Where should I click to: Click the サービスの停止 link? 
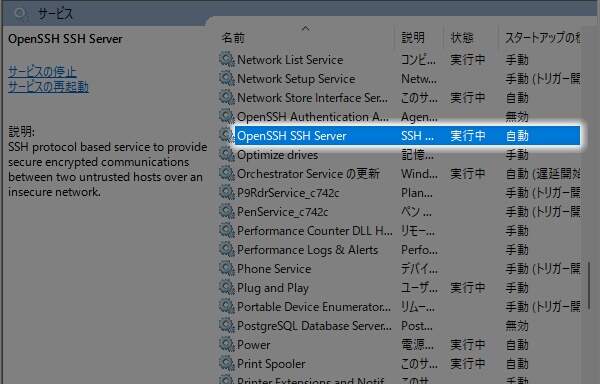[42, 72]
